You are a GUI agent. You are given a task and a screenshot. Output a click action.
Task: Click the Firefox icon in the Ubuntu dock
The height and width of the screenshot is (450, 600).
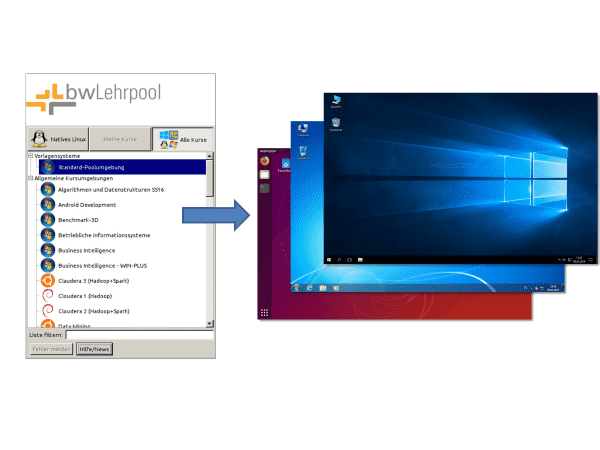point(265,160)
